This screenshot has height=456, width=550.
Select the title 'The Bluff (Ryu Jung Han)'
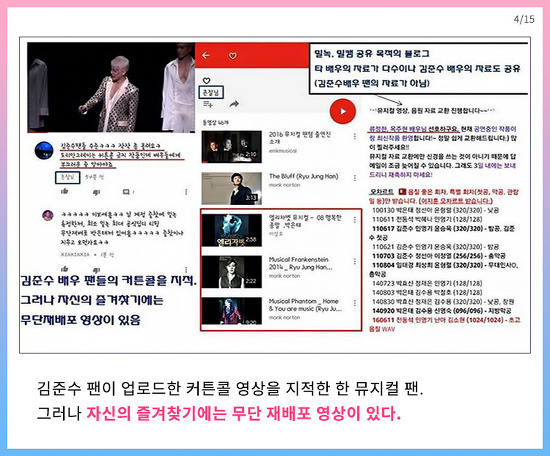coord(303,176)
